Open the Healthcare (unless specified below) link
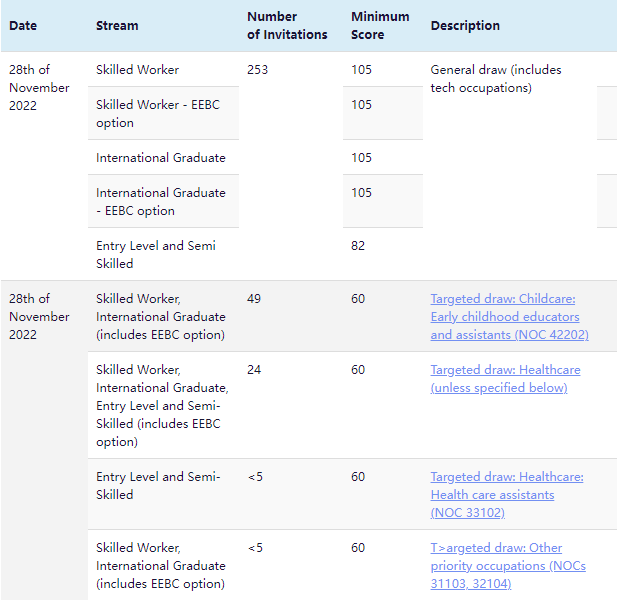The width and height of the screenshot is (618, 605). (505, 378)
